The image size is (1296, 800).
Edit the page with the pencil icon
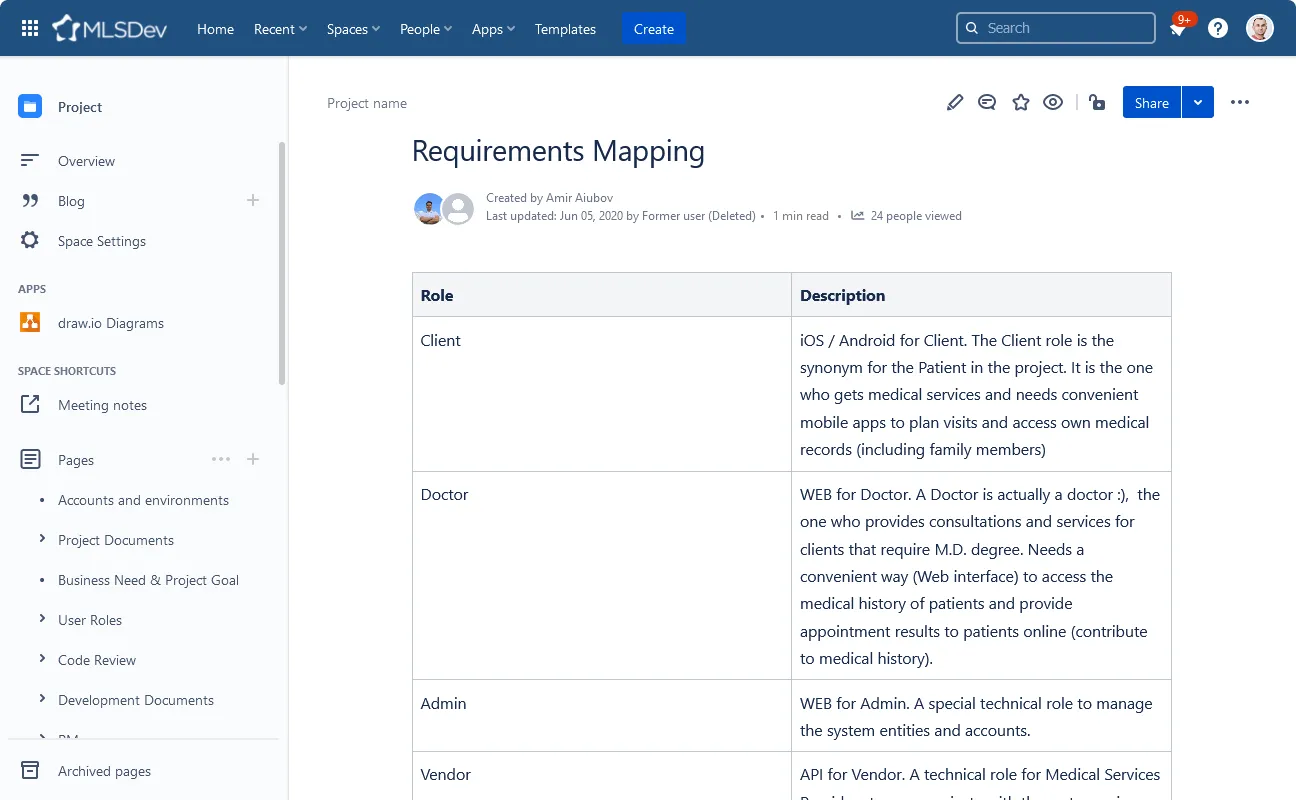(954, 102)
